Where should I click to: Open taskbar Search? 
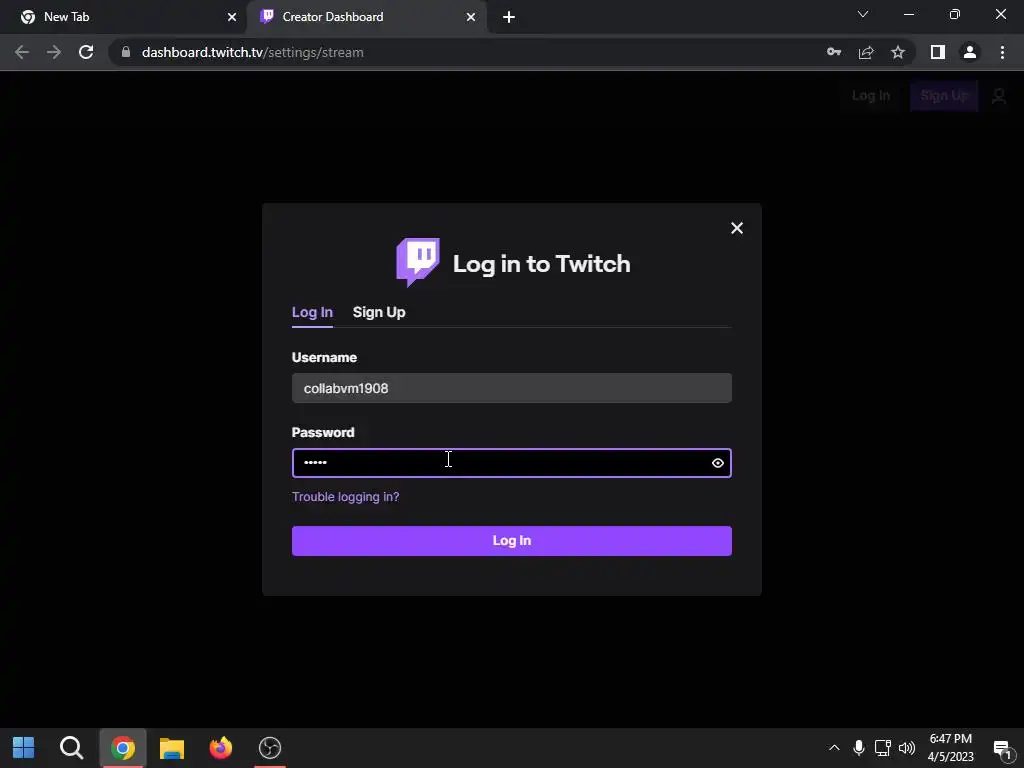(x=71, y=748)
